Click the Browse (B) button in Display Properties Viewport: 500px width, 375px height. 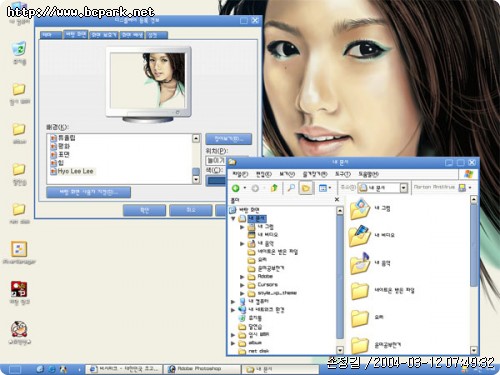tap(229, 139)
